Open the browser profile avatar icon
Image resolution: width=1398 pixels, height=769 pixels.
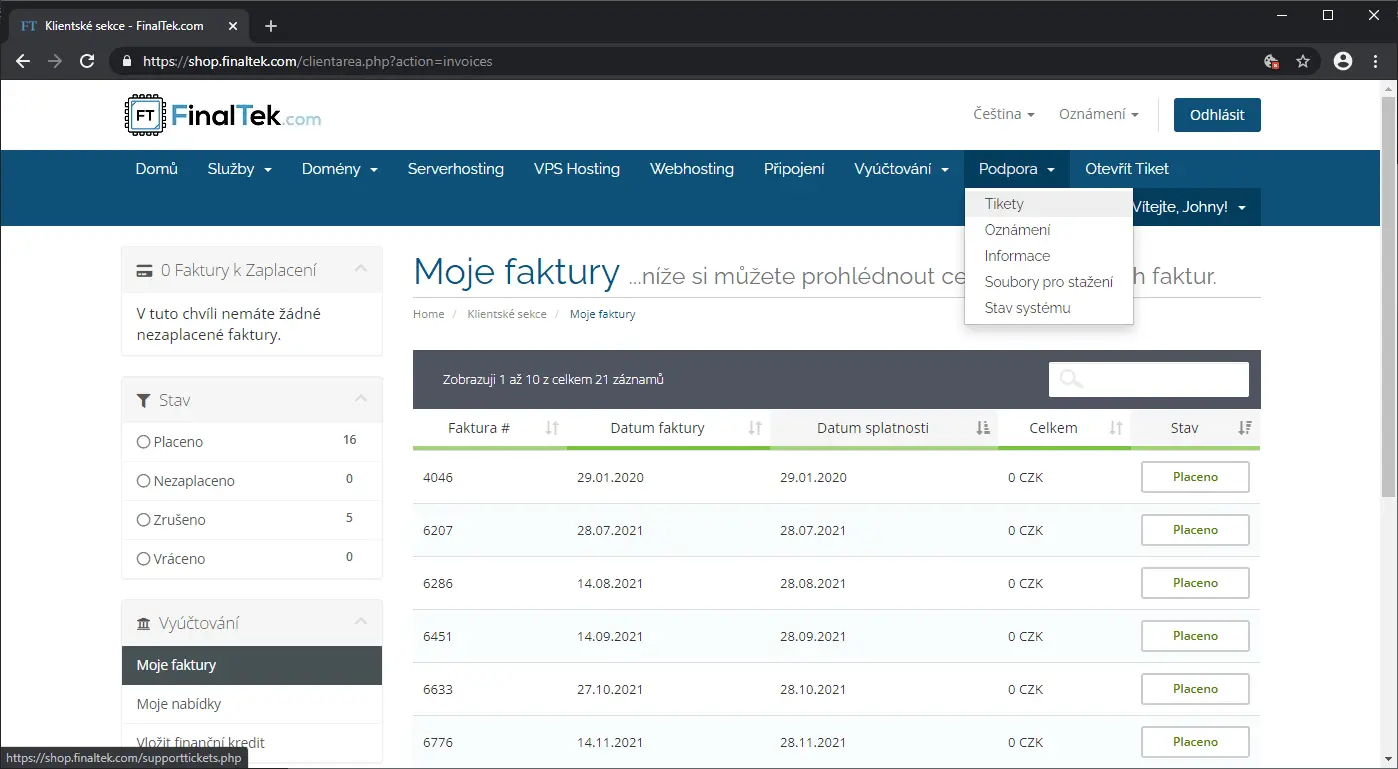(x=1343, y=61)
